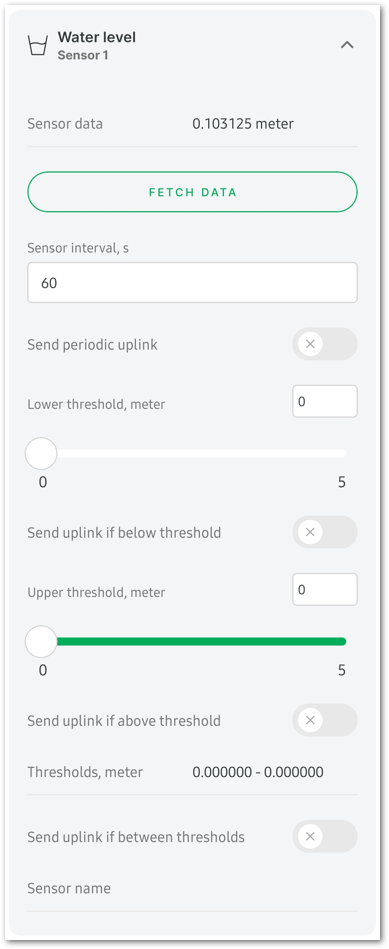Click the Sensor interval, s label

pyautogui.click(x=77, y=248)
